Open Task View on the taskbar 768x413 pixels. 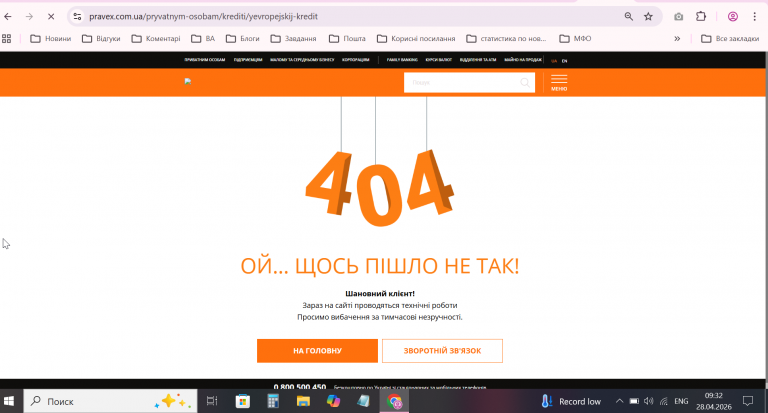[212, 401]
